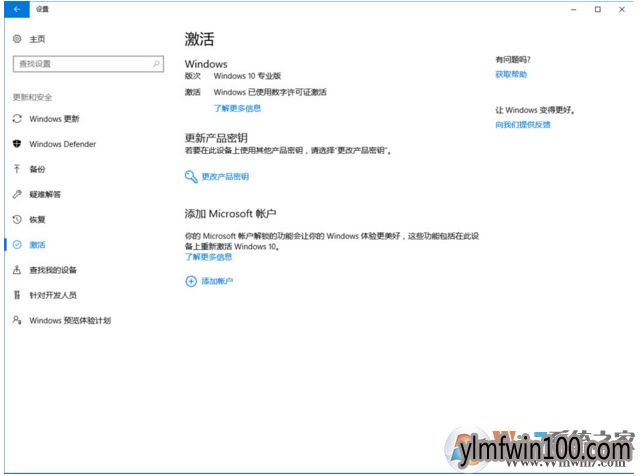642x476 pixels.
Task: Click 添加帐户 link
Action: pos(217,281)
